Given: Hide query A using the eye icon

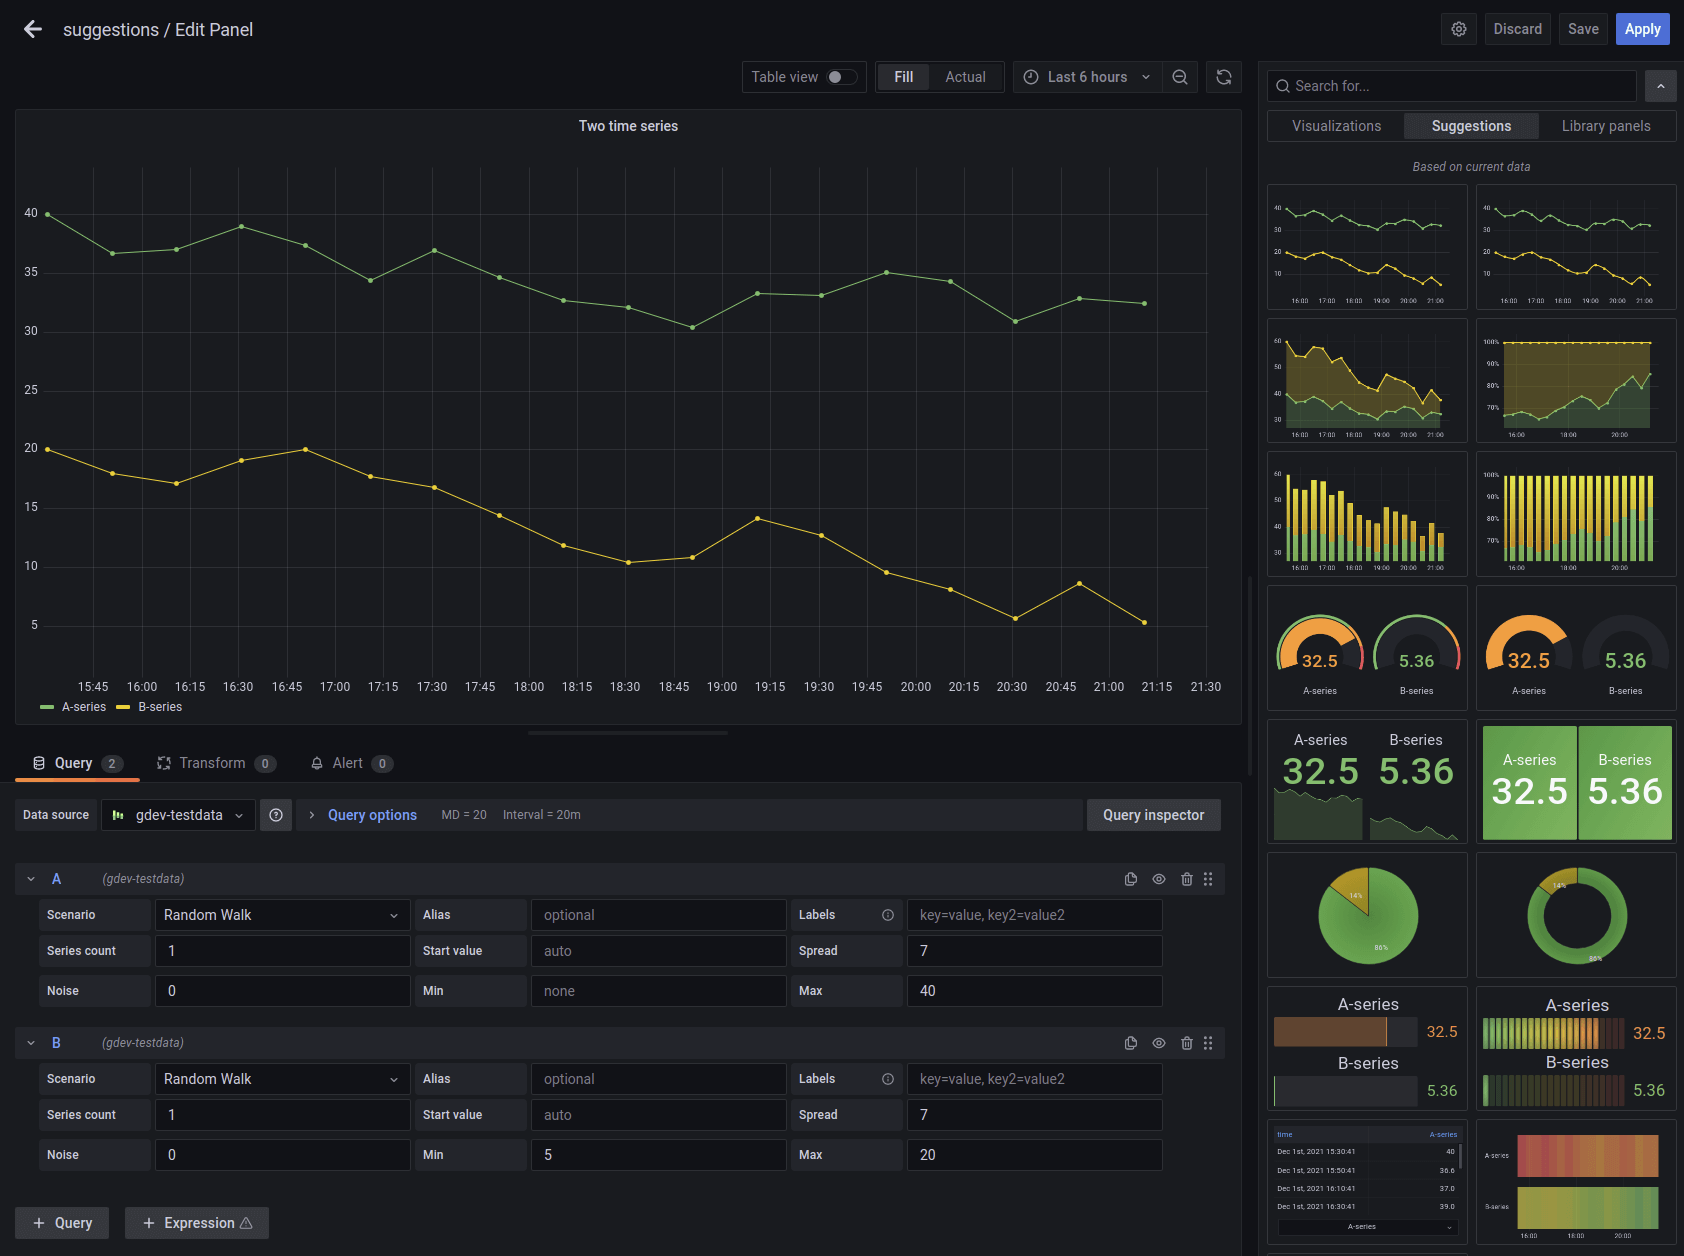Looking at the screenshot, I should (1159, 879).
